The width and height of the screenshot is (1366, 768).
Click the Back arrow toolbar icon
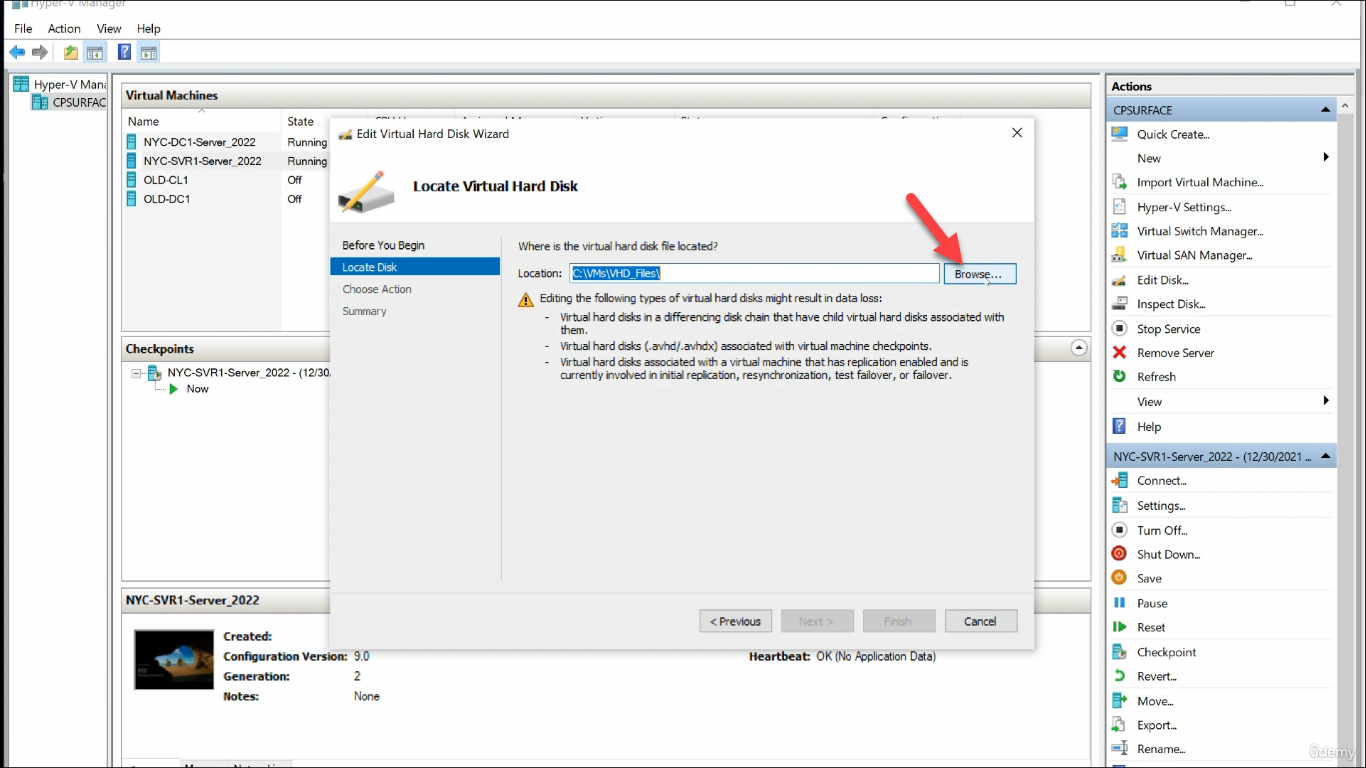point(17,52)
